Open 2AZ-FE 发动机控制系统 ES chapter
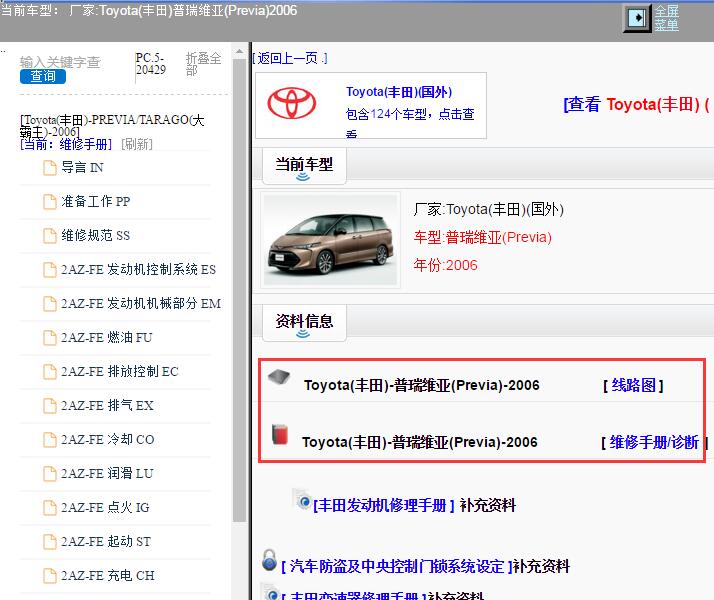 pyautogui.click(x=138, y=269)
